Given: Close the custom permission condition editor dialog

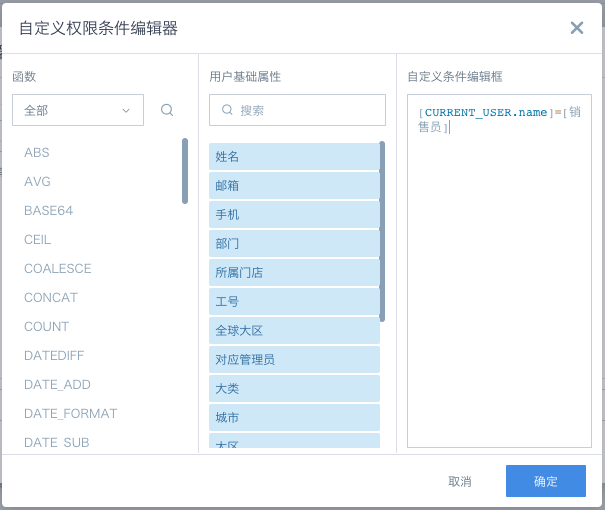Looking at the screenshot, I should 576,28.
